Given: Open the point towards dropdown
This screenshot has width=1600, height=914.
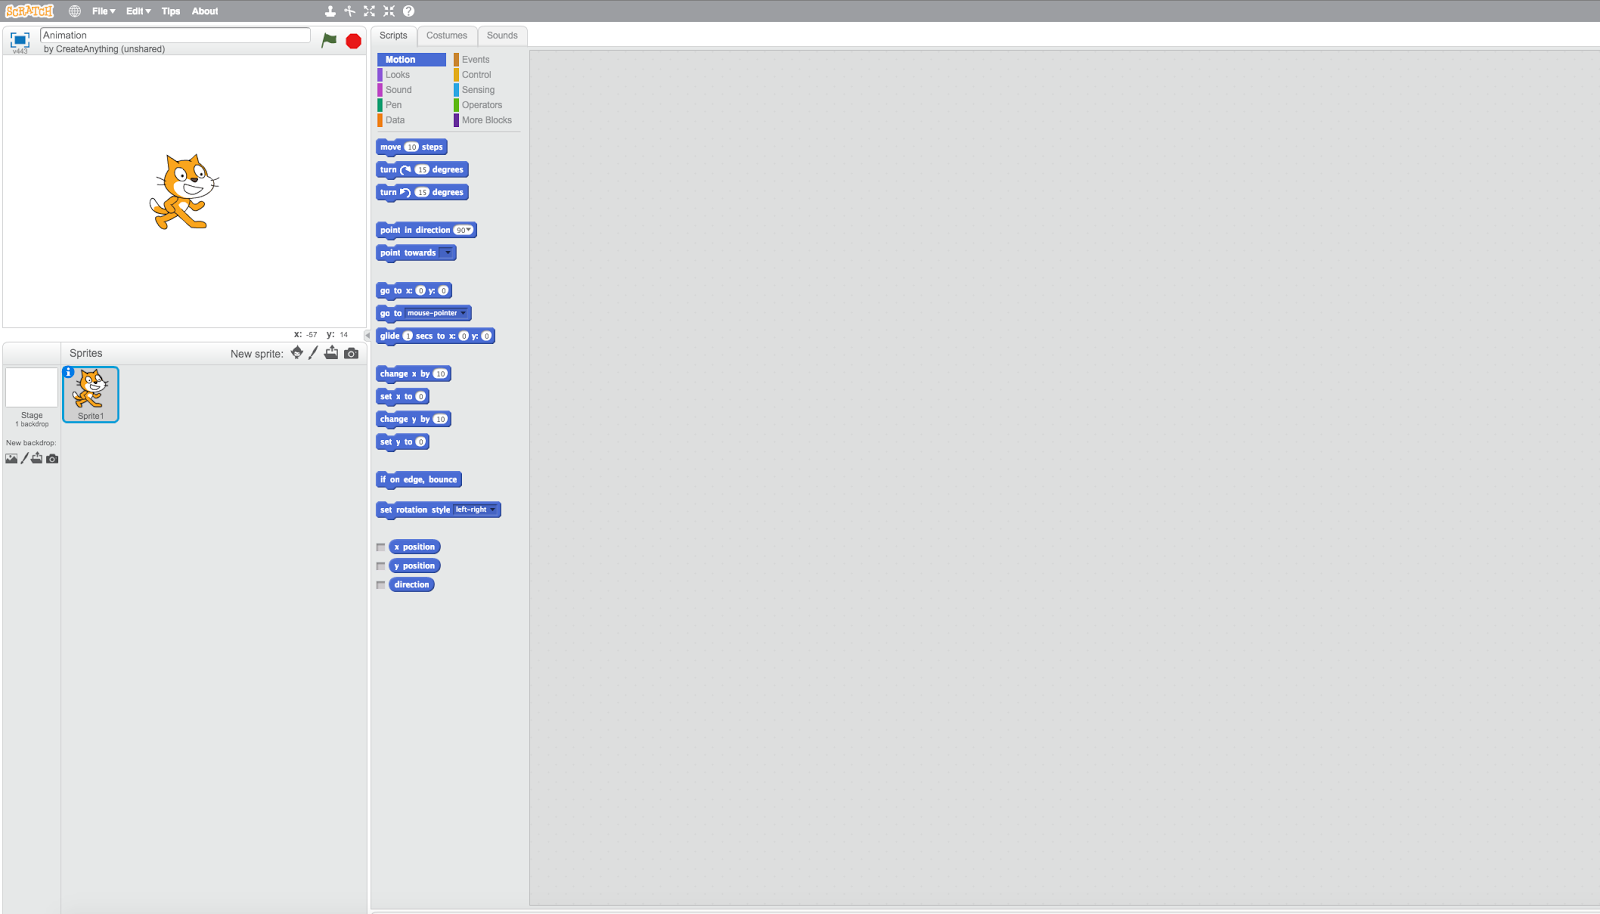Looking at the screenshot, I should coord(447,253).
